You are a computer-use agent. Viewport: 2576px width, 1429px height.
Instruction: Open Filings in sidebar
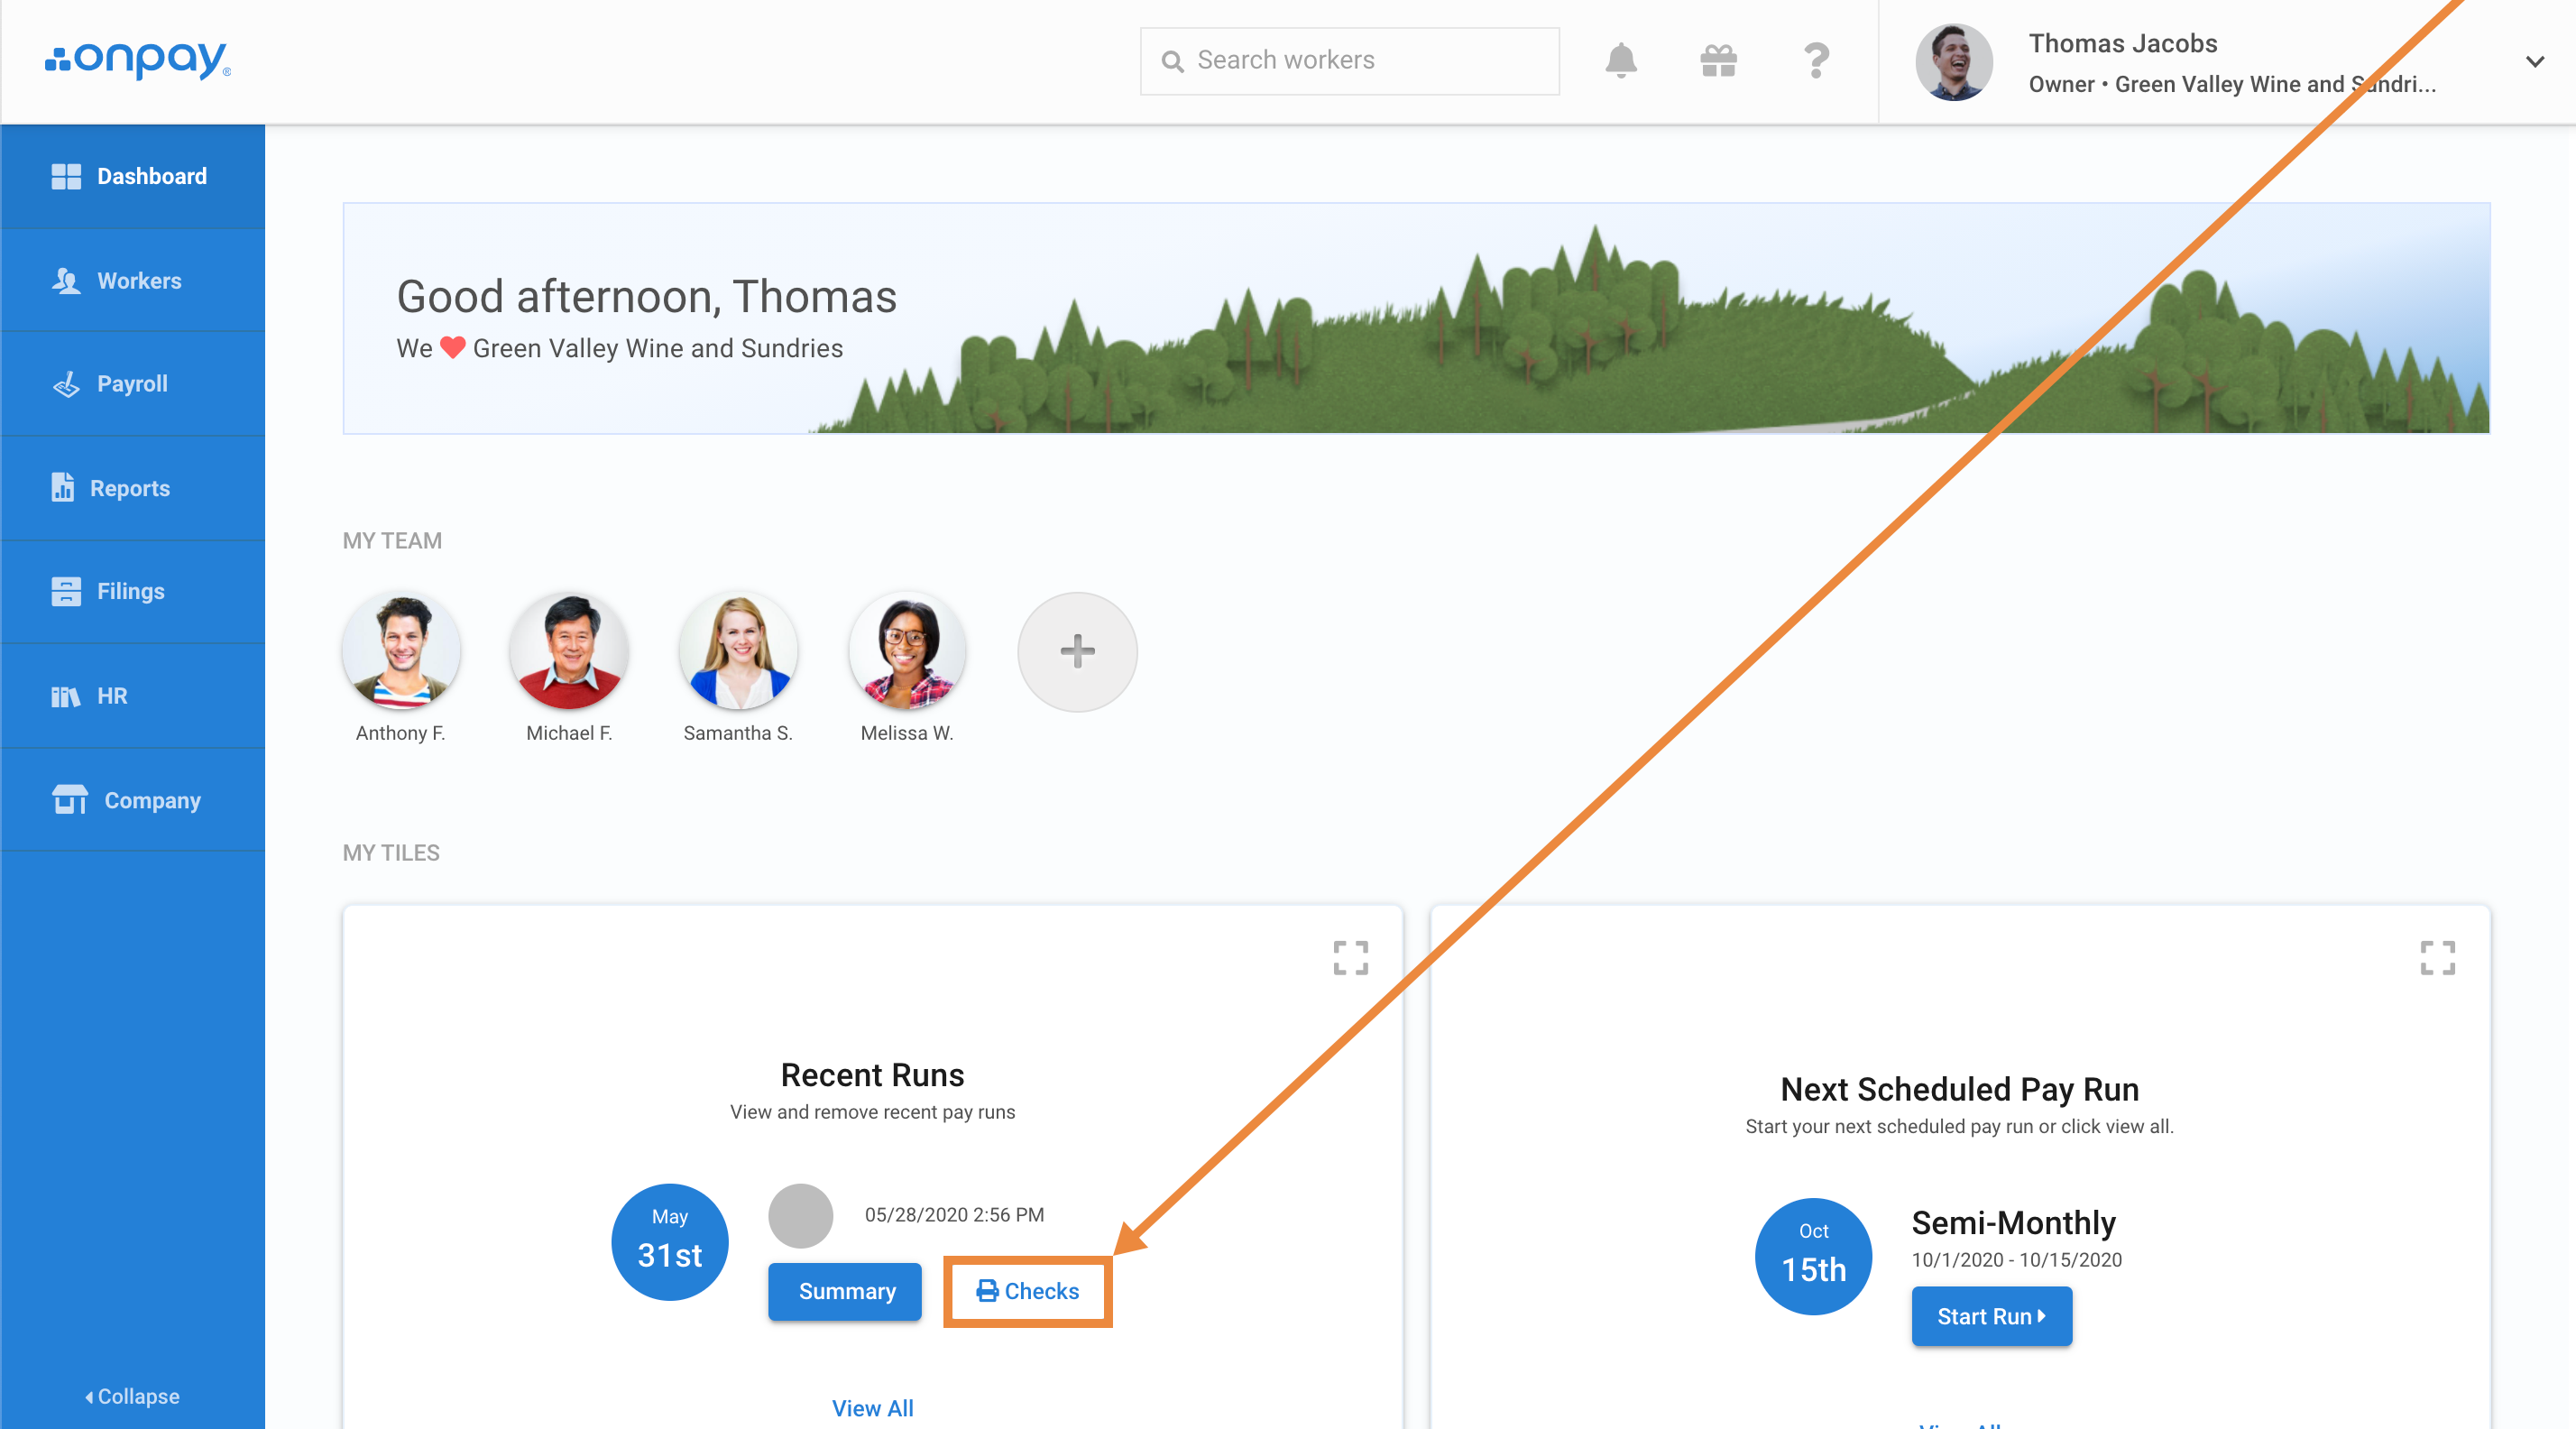(x=133, y=591)
